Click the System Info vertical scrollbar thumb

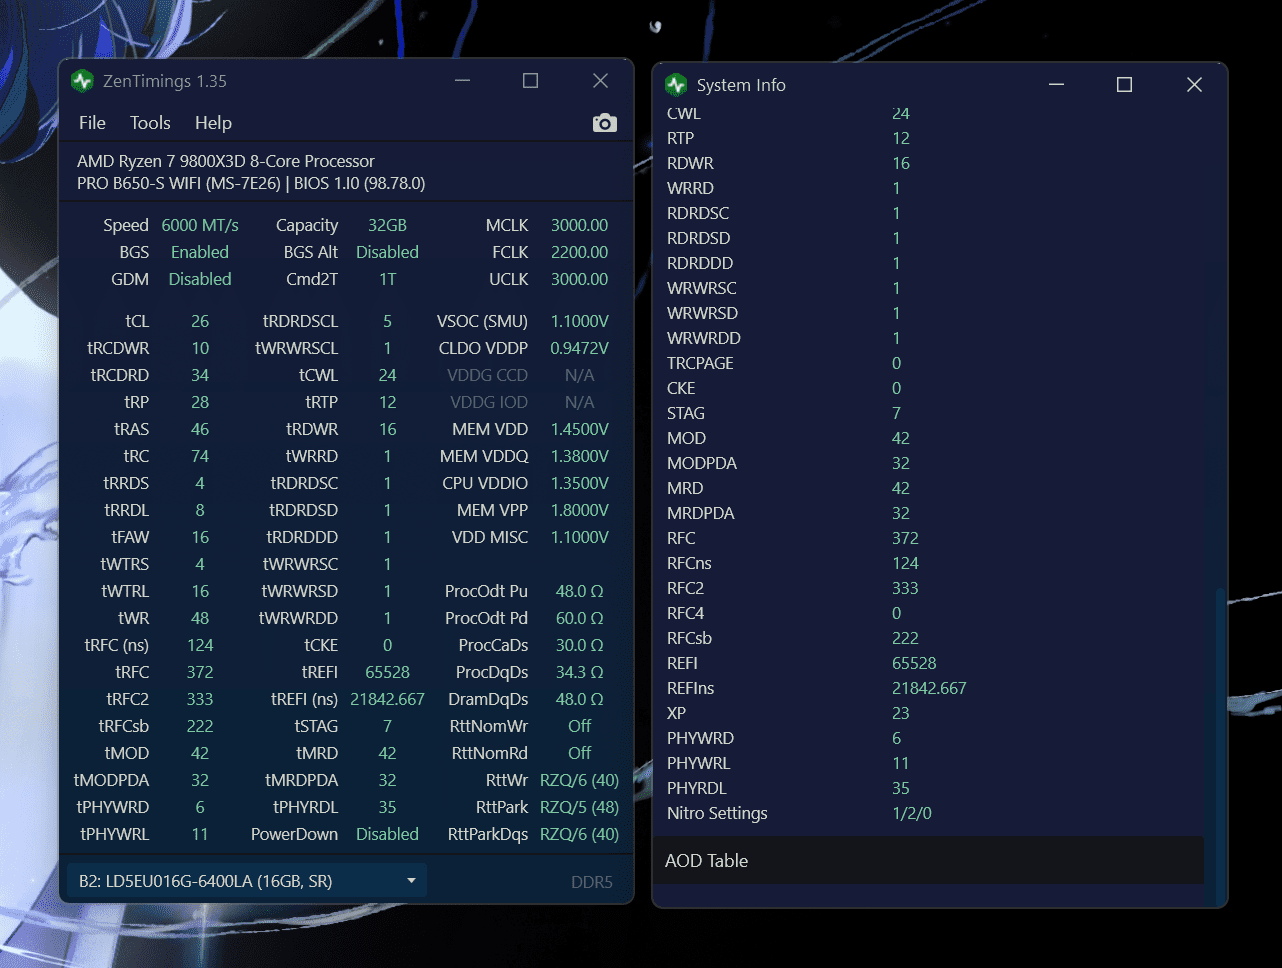1218,745
